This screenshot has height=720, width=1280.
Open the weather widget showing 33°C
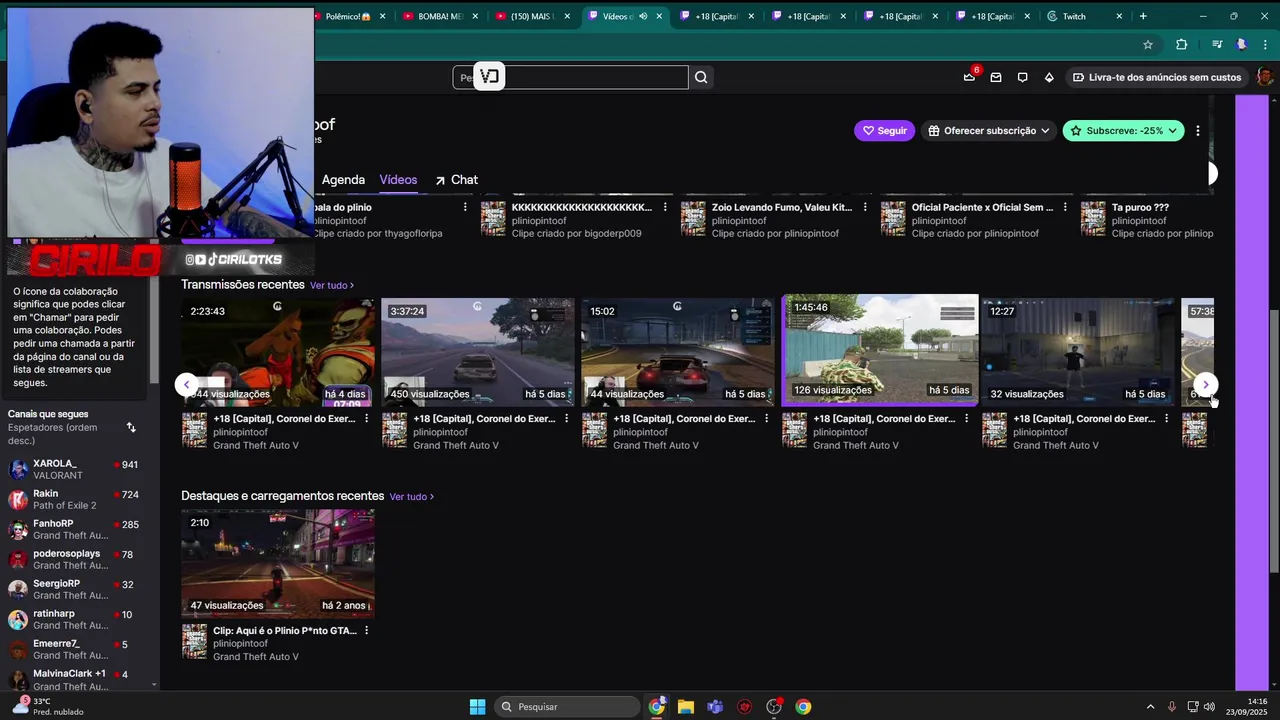coord(46,706)
